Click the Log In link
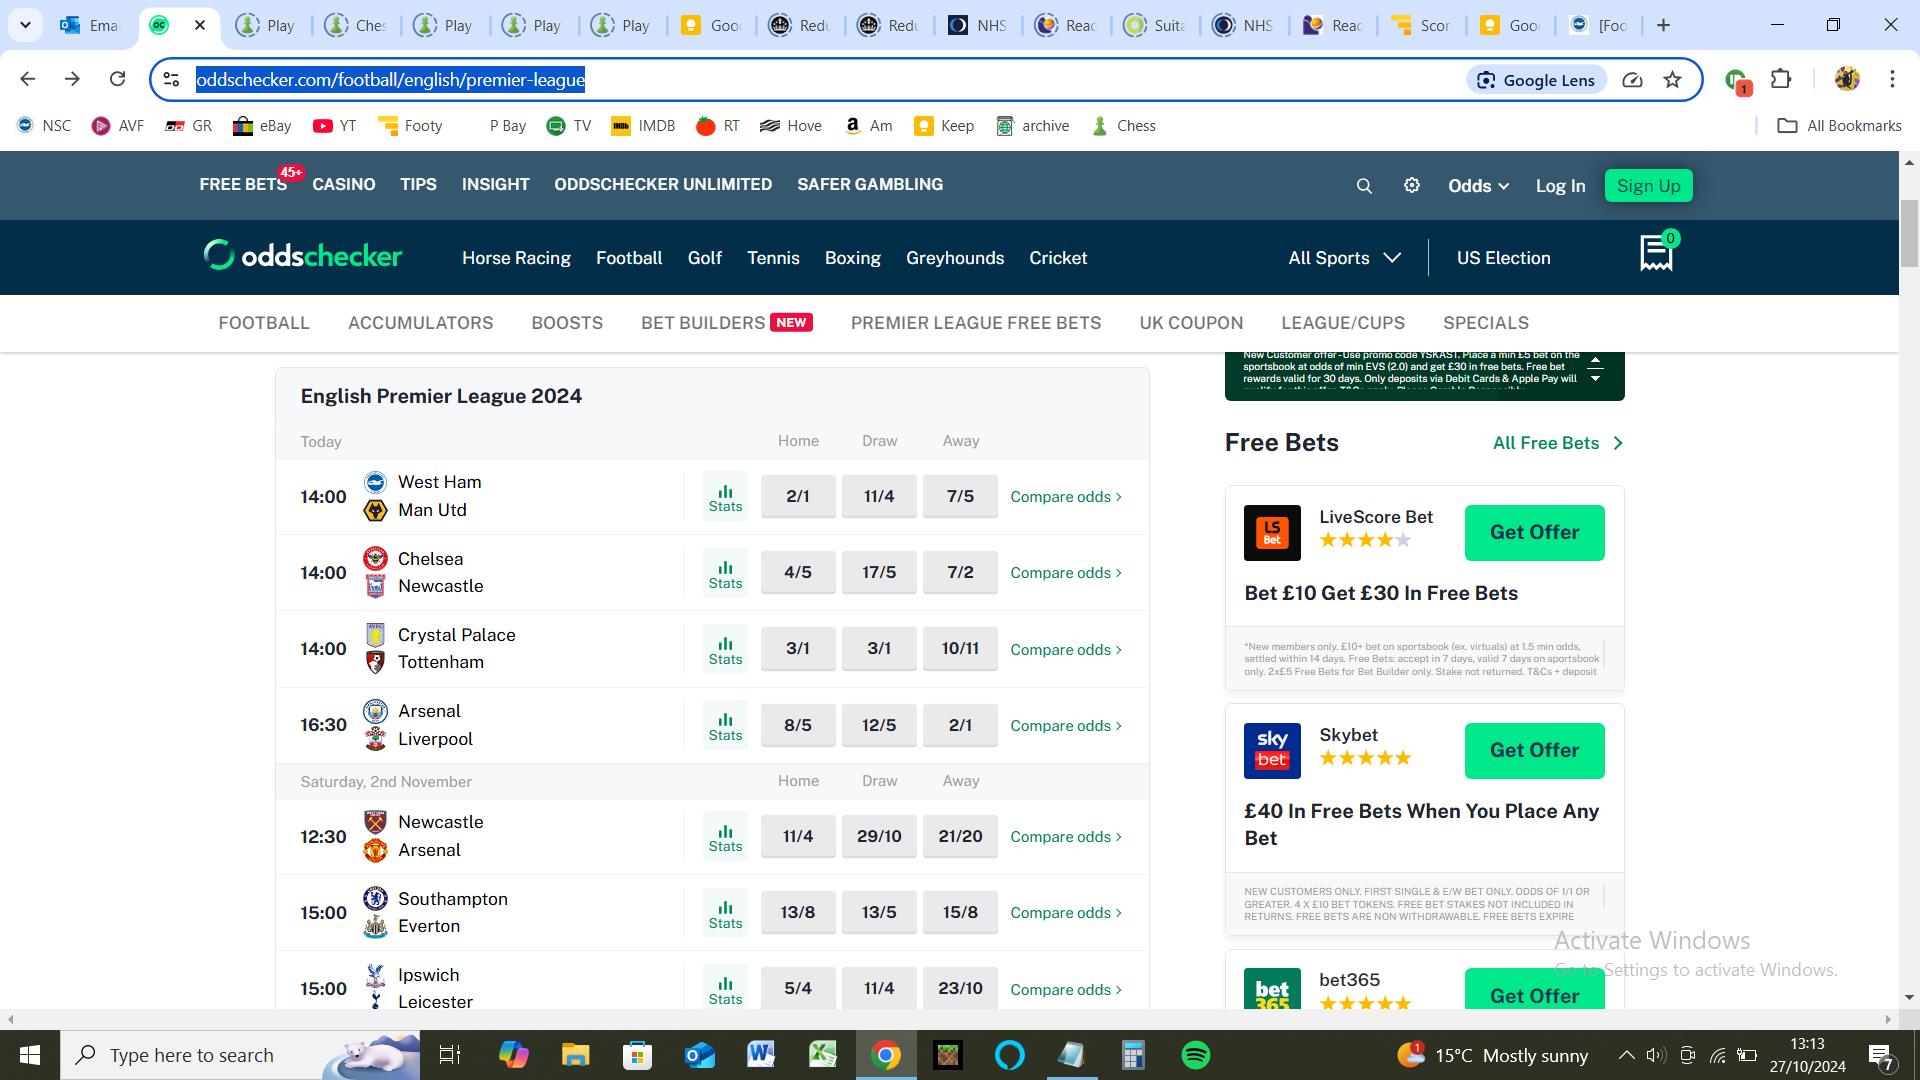Screen dimensions: 1920x1080 1560,186
